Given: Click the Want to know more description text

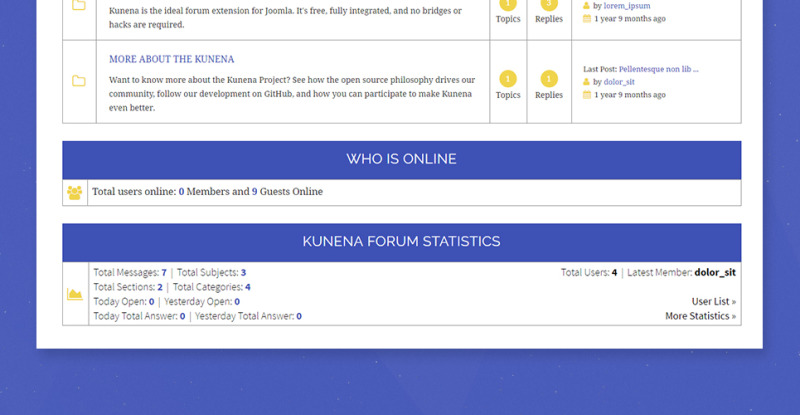Looking at the screenshot, I should click(292, 94).
